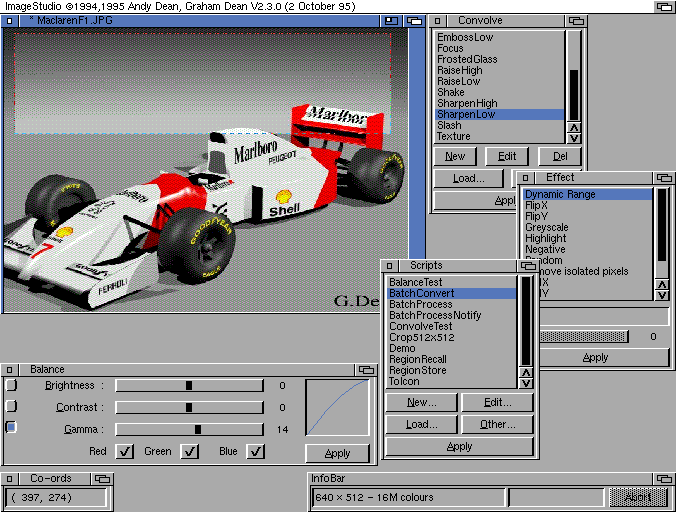Select FlipX in the Effect list
676x512 pixels.
588,206
